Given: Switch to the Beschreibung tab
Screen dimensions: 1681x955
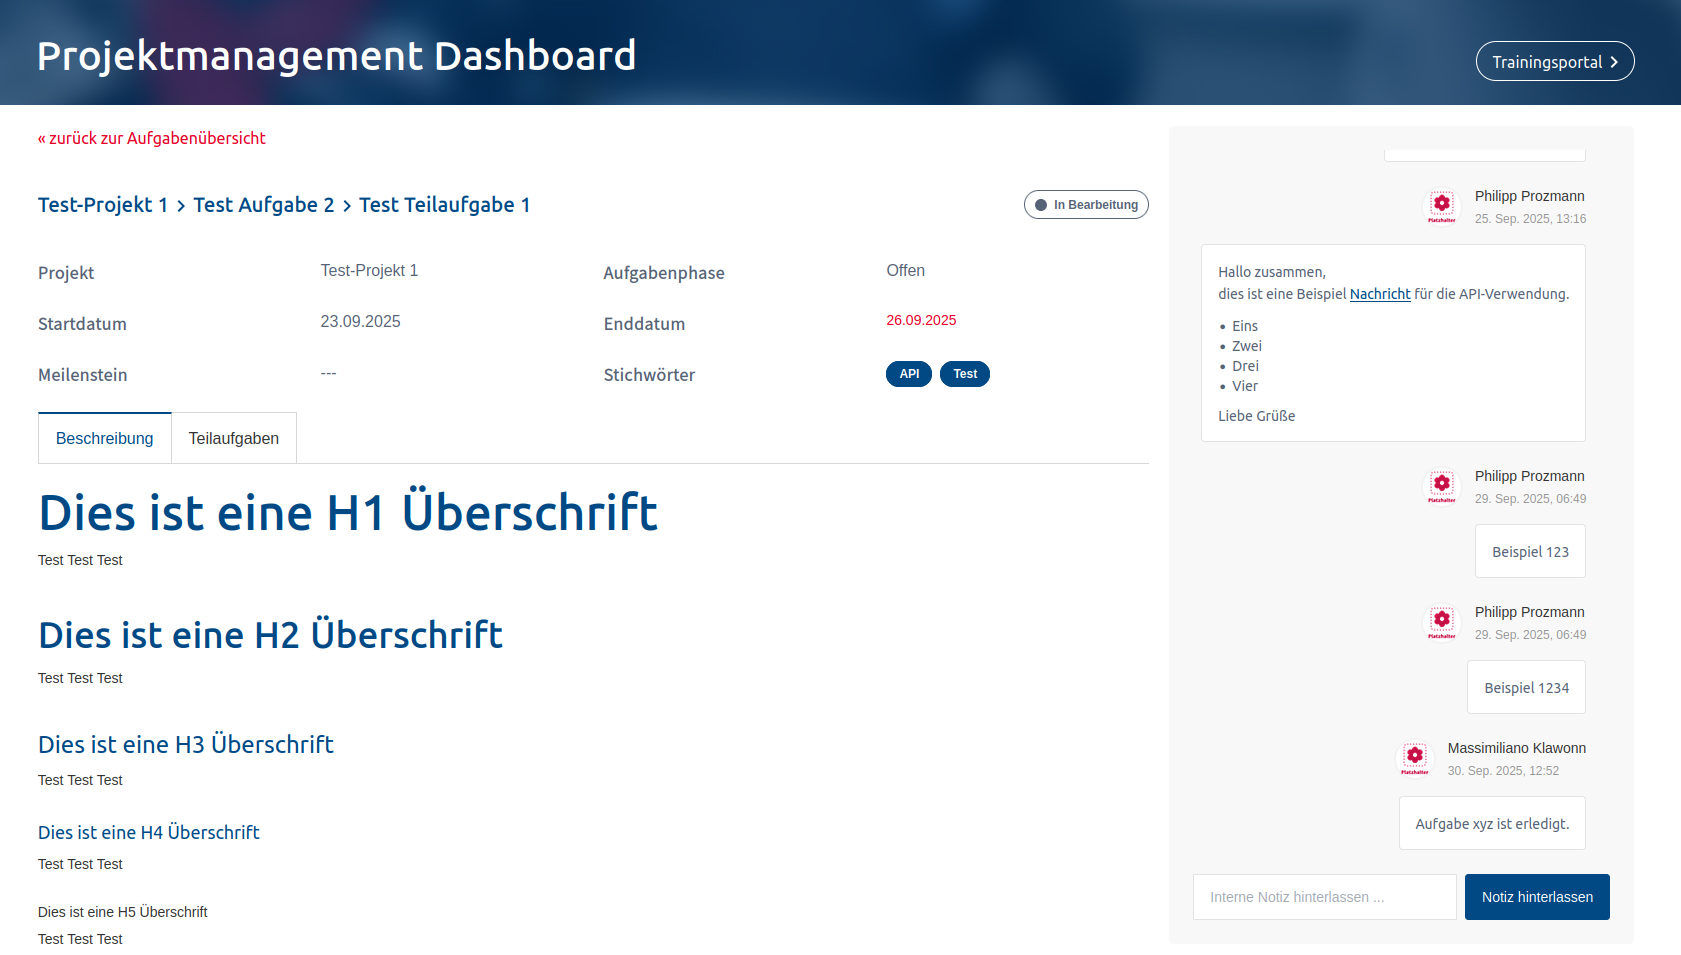Looking at the screenshot, I should pyautogui.click(x=105, y=438).
